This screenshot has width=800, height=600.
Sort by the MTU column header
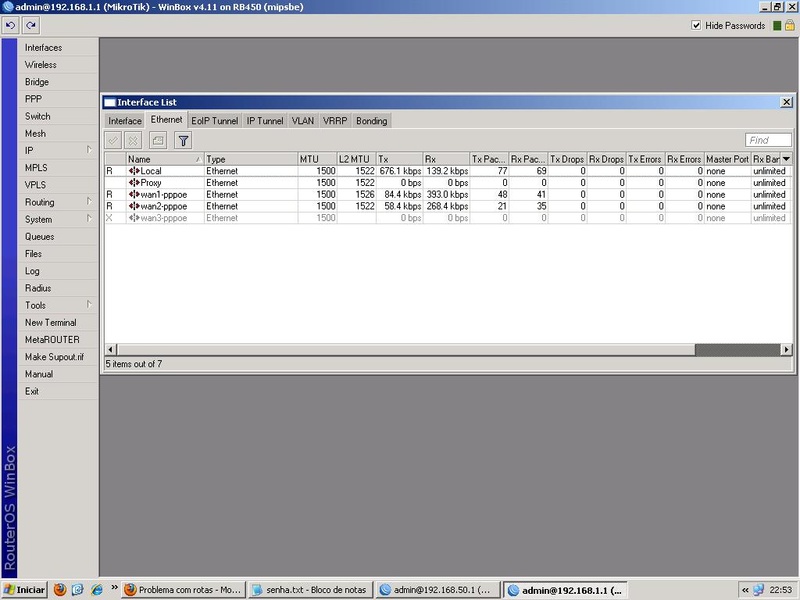tap(317, 159)
